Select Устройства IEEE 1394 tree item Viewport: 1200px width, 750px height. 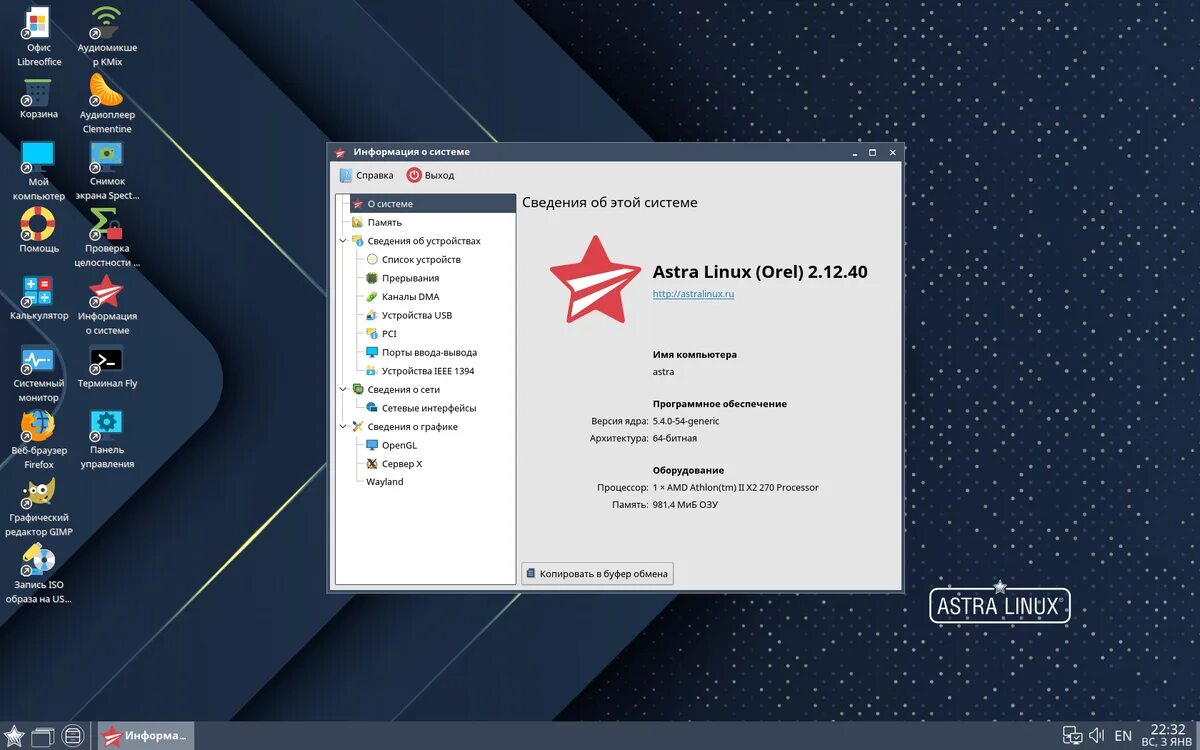pyautogui.click(x=428, y=371)
